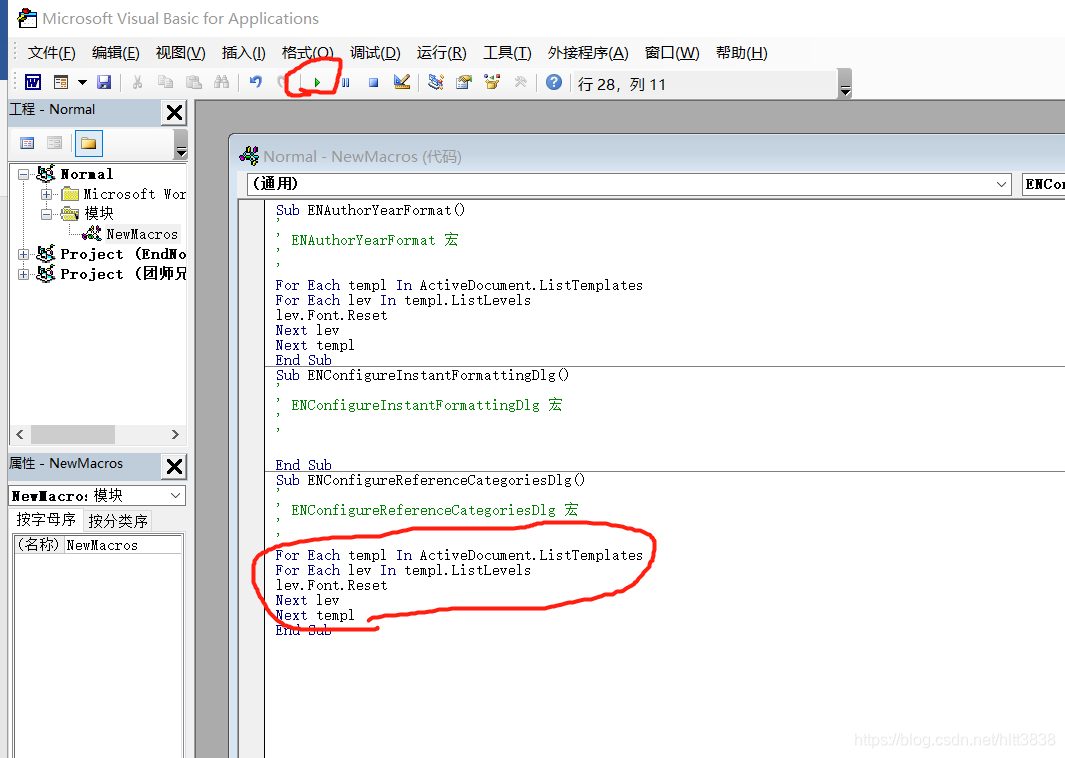Screen dimensions: 1065x758
Task: Collapse the Normal project tree node
Action: [23, 174]
